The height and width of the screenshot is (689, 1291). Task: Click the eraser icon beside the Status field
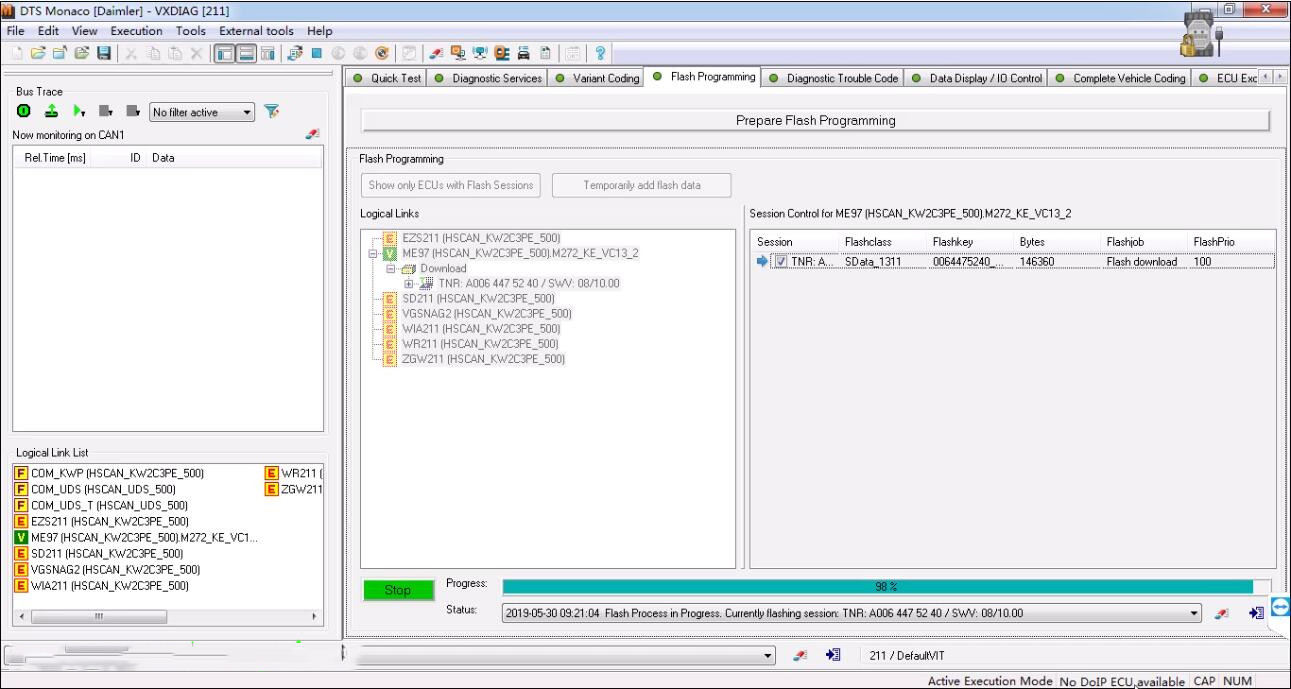point(1222,613)
